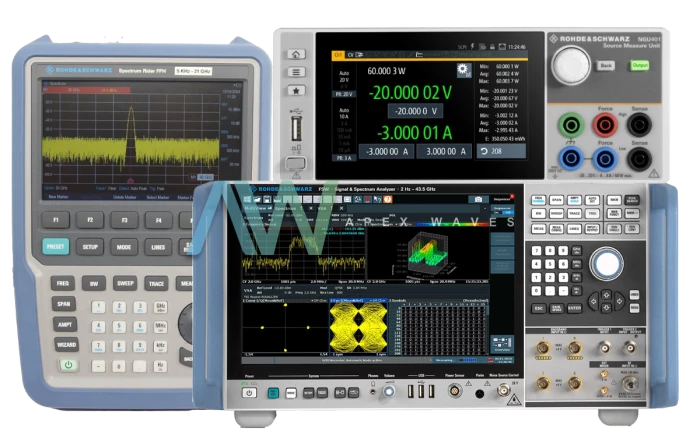The width and height of the screenshot is (700, 435).
Task: Tap the kHz unit key on the Spectrum Rider
Action: [161, 346]
